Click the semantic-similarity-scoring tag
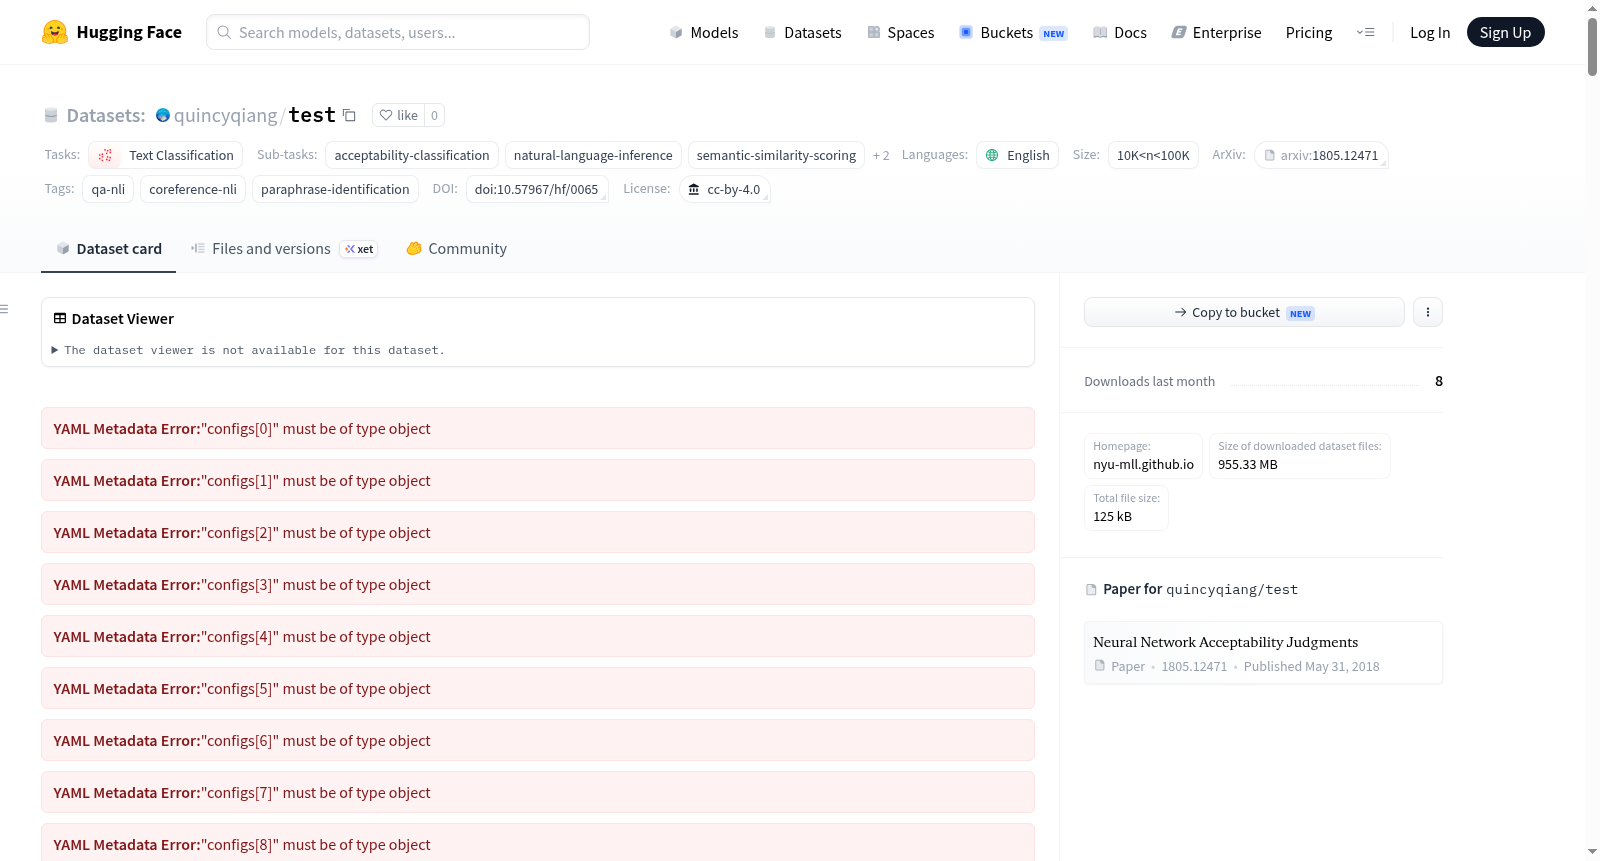1600x861 pixels. tap(776, 155)
